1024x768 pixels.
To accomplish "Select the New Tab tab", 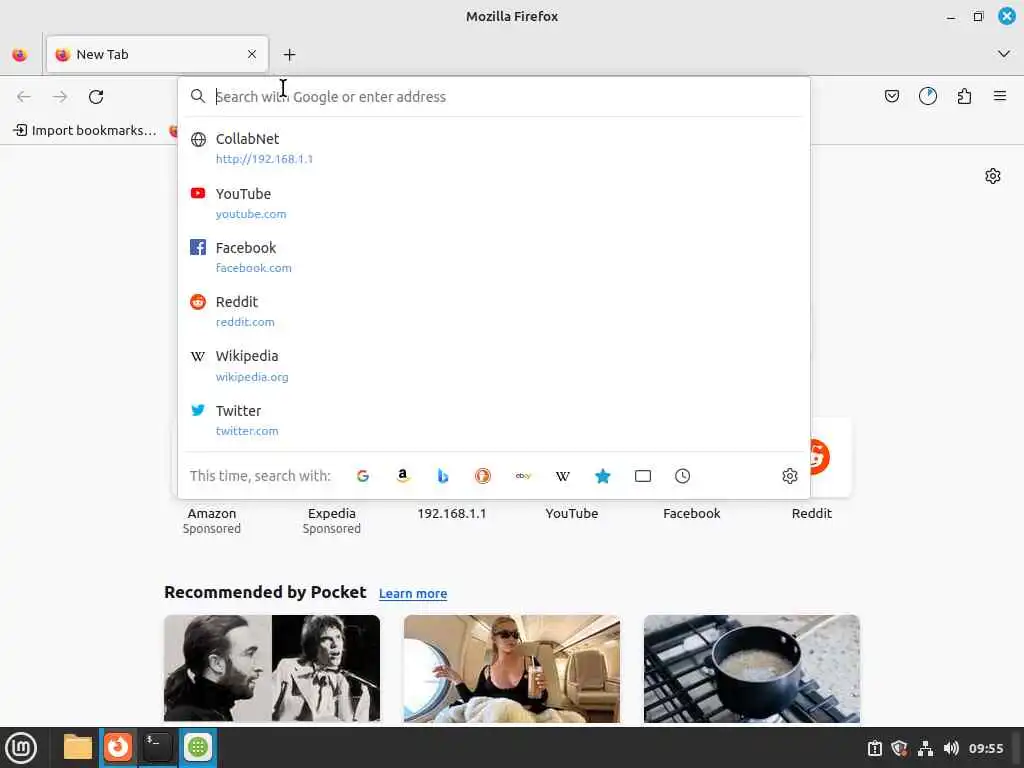I will pos(157,54).
